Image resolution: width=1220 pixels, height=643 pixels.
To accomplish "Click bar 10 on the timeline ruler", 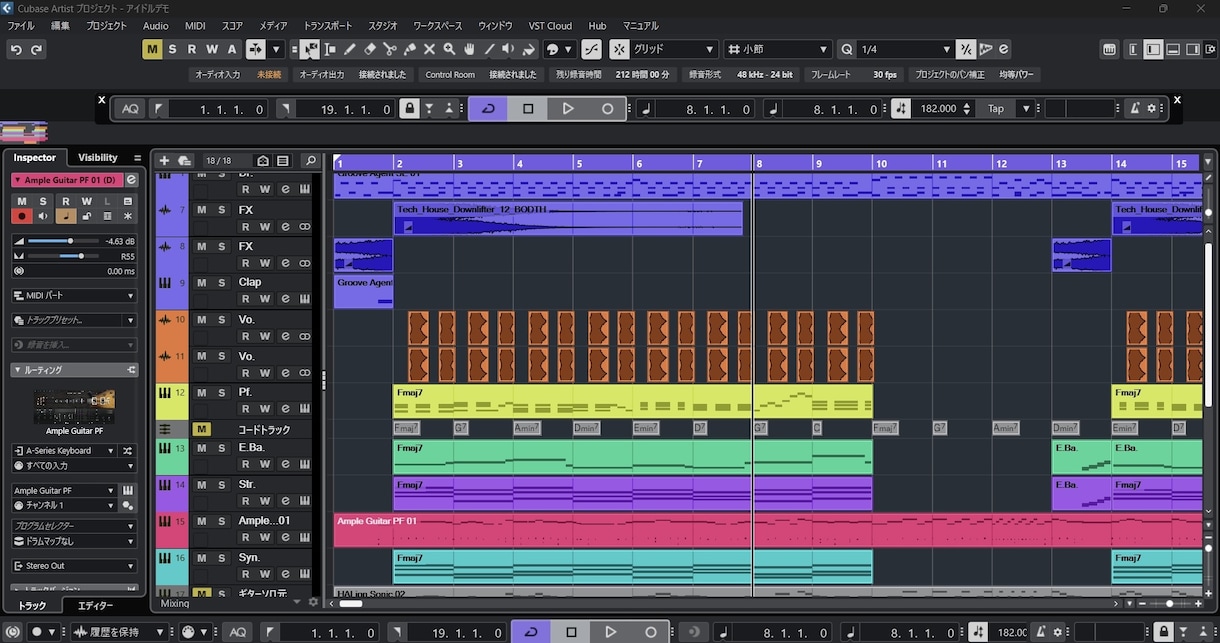I will 880,163.
